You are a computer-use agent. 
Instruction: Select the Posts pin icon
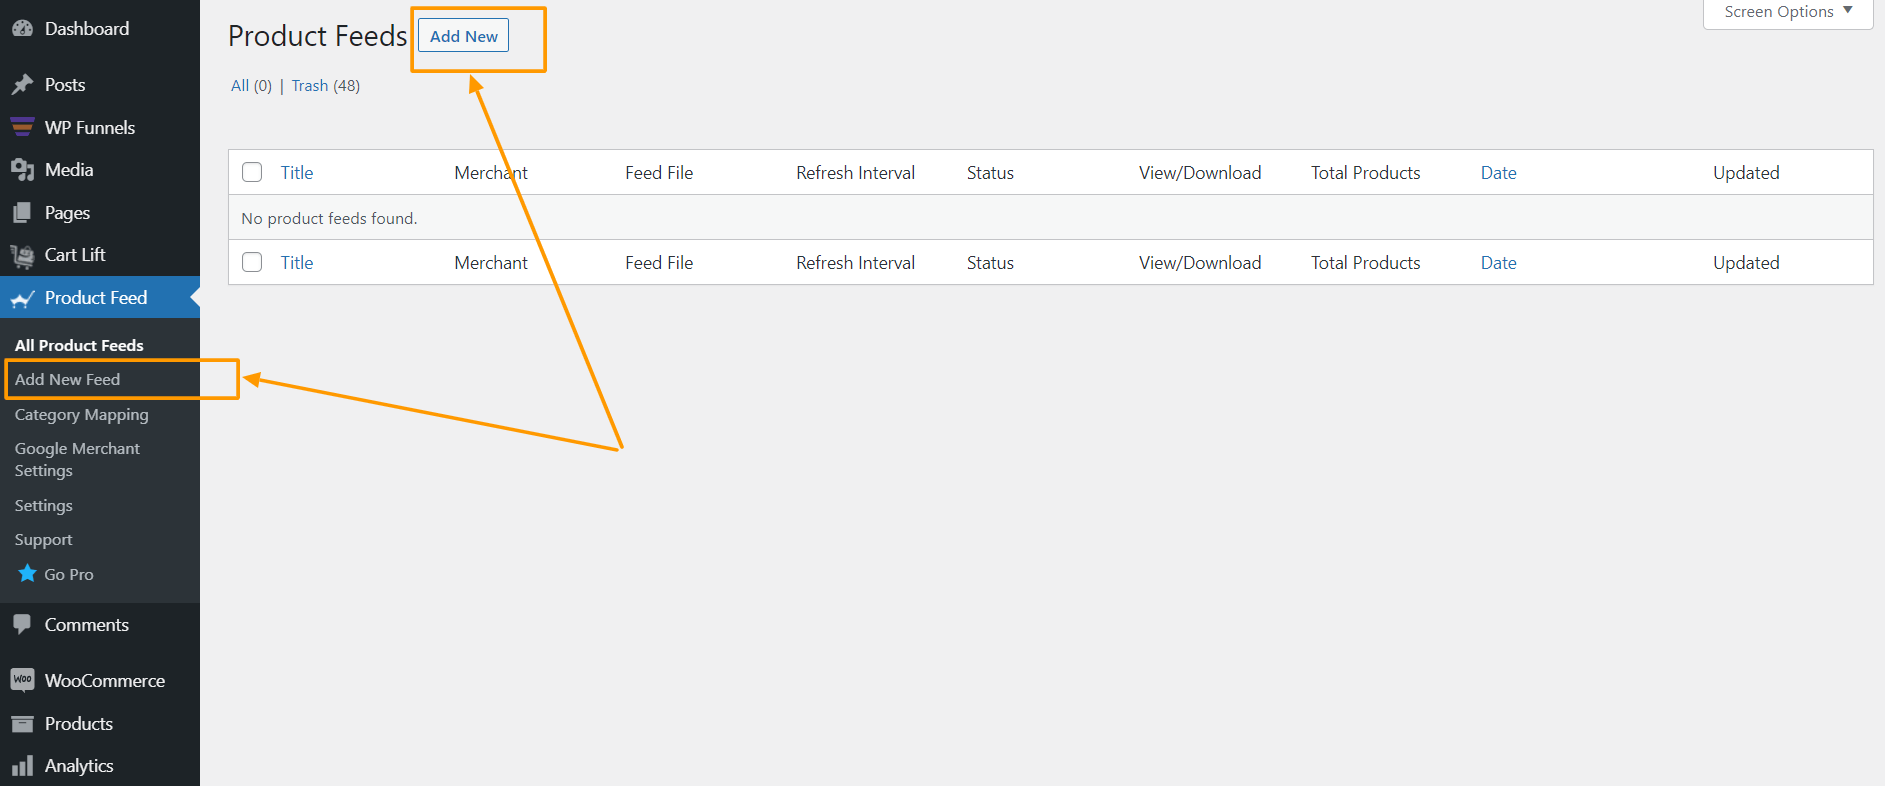23,85
